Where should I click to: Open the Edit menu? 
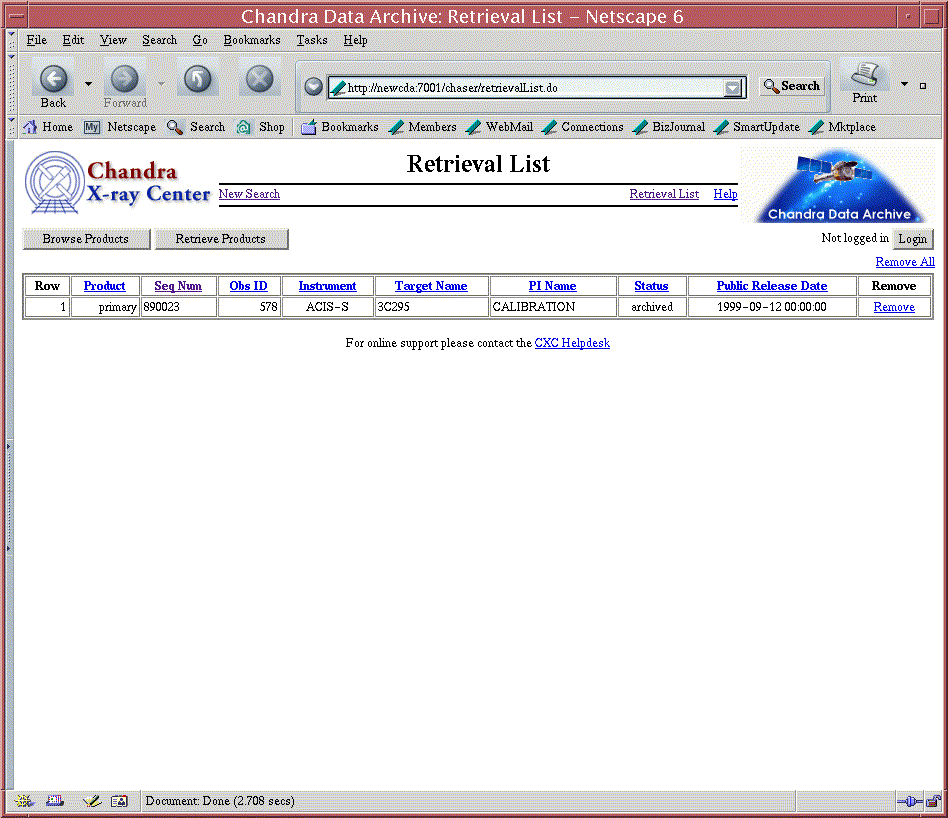(73, 40)
